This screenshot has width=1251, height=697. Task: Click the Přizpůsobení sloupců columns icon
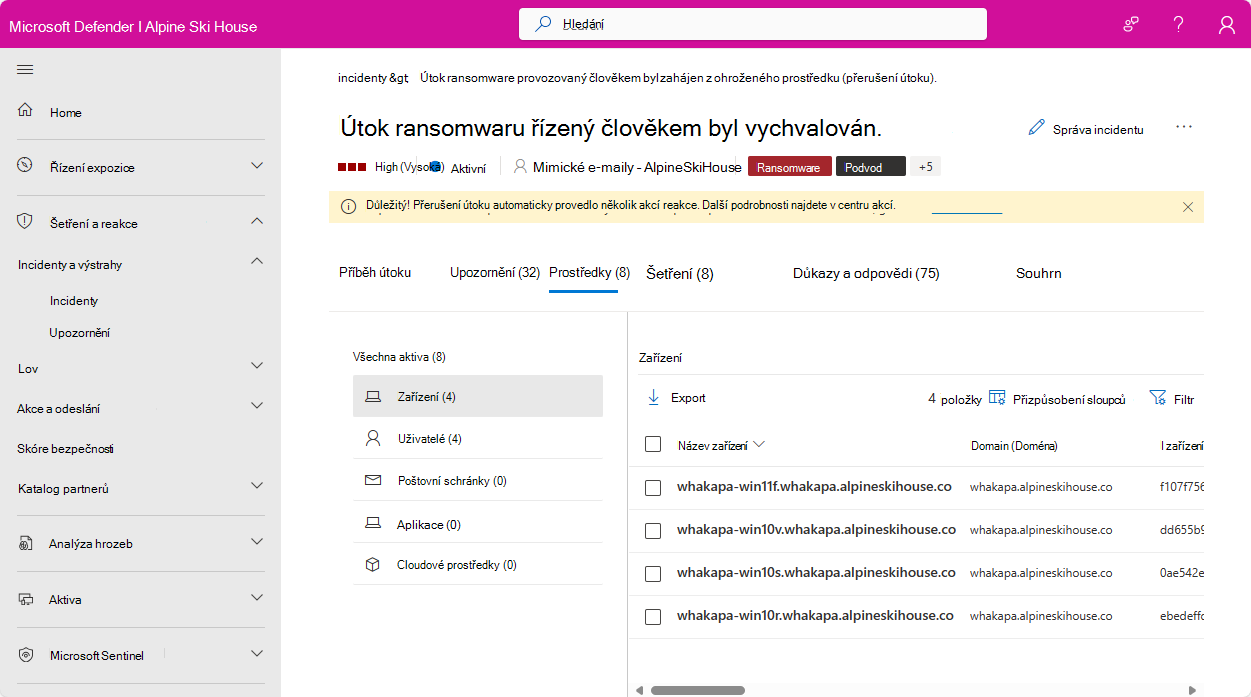click(x=997, y=398)
